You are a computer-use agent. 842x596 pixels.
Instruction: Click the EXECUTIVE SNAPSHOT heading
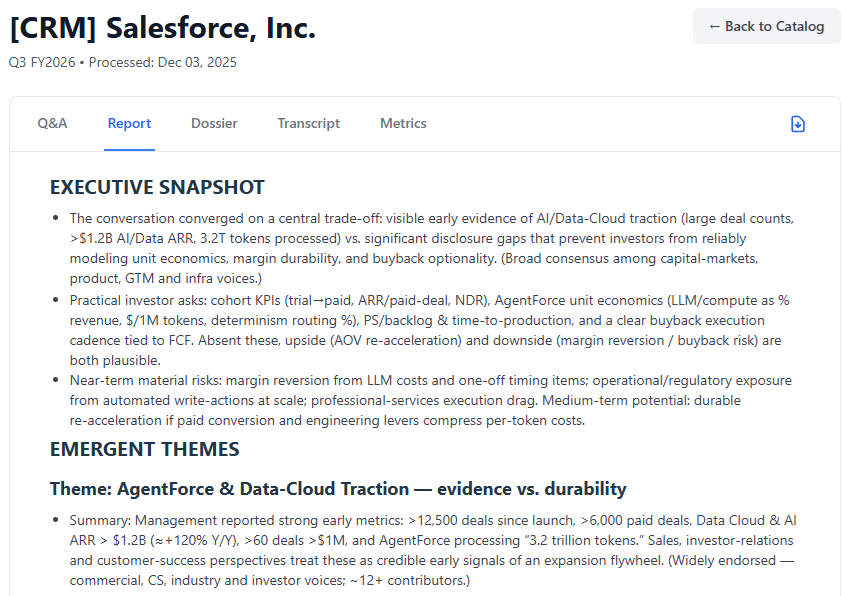click(157, 187)
